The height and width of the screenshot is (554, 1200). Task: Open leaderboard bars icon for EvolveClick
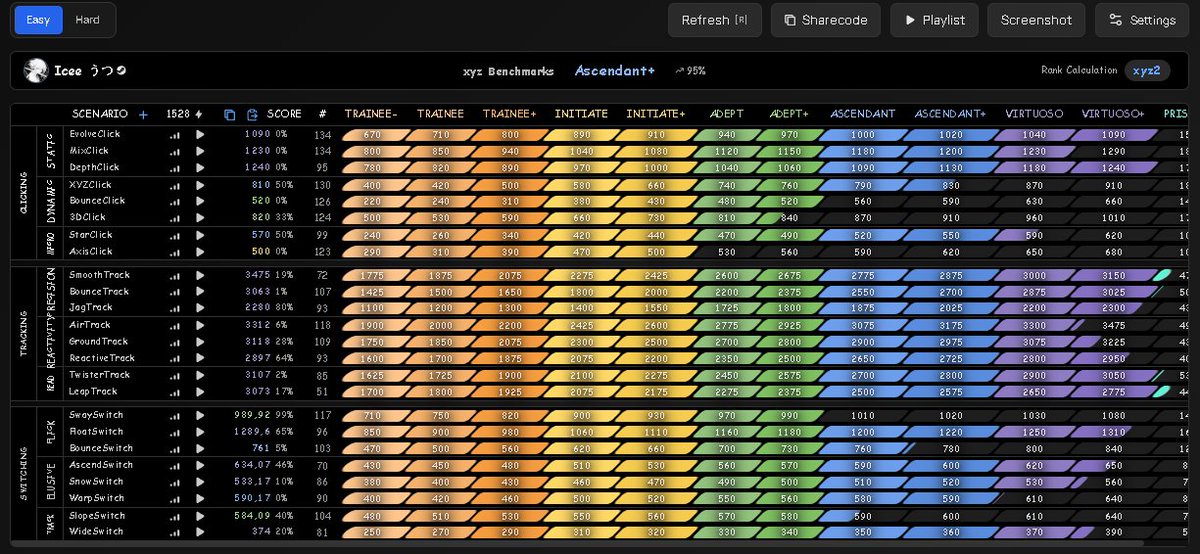(176, 134)
